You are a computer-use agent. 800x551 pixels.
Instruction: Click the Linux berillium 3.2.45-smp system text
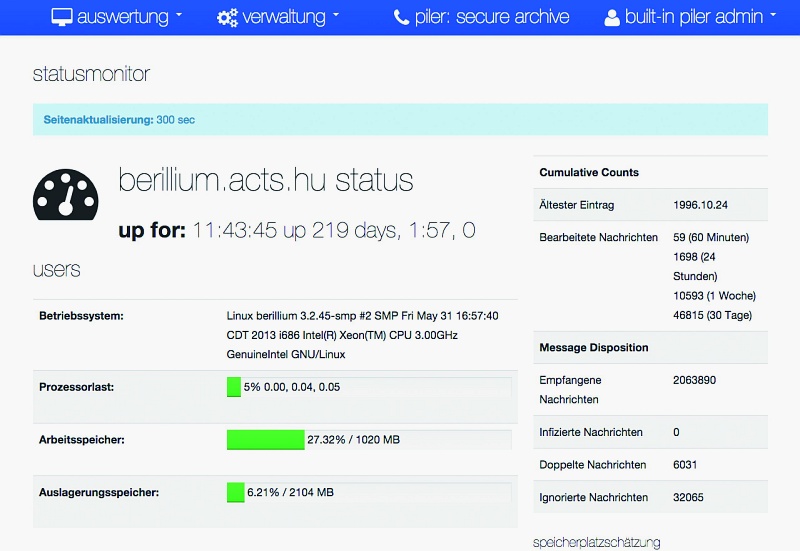[x=362, y=335]
